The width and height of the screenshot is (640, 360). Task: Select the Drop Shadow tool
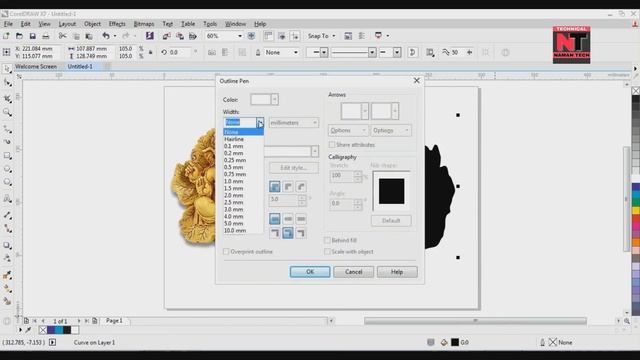pyautogui.click(x=7, y=245)
